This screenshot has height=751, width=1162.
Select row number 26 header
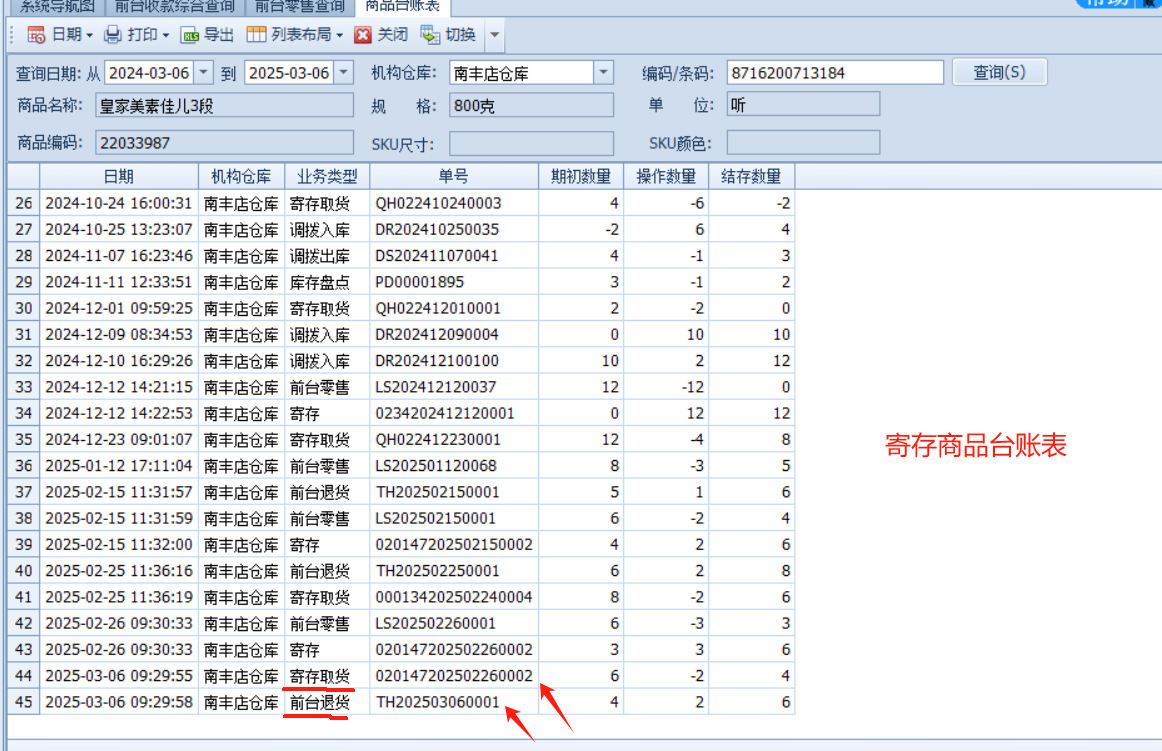(24, 203)
